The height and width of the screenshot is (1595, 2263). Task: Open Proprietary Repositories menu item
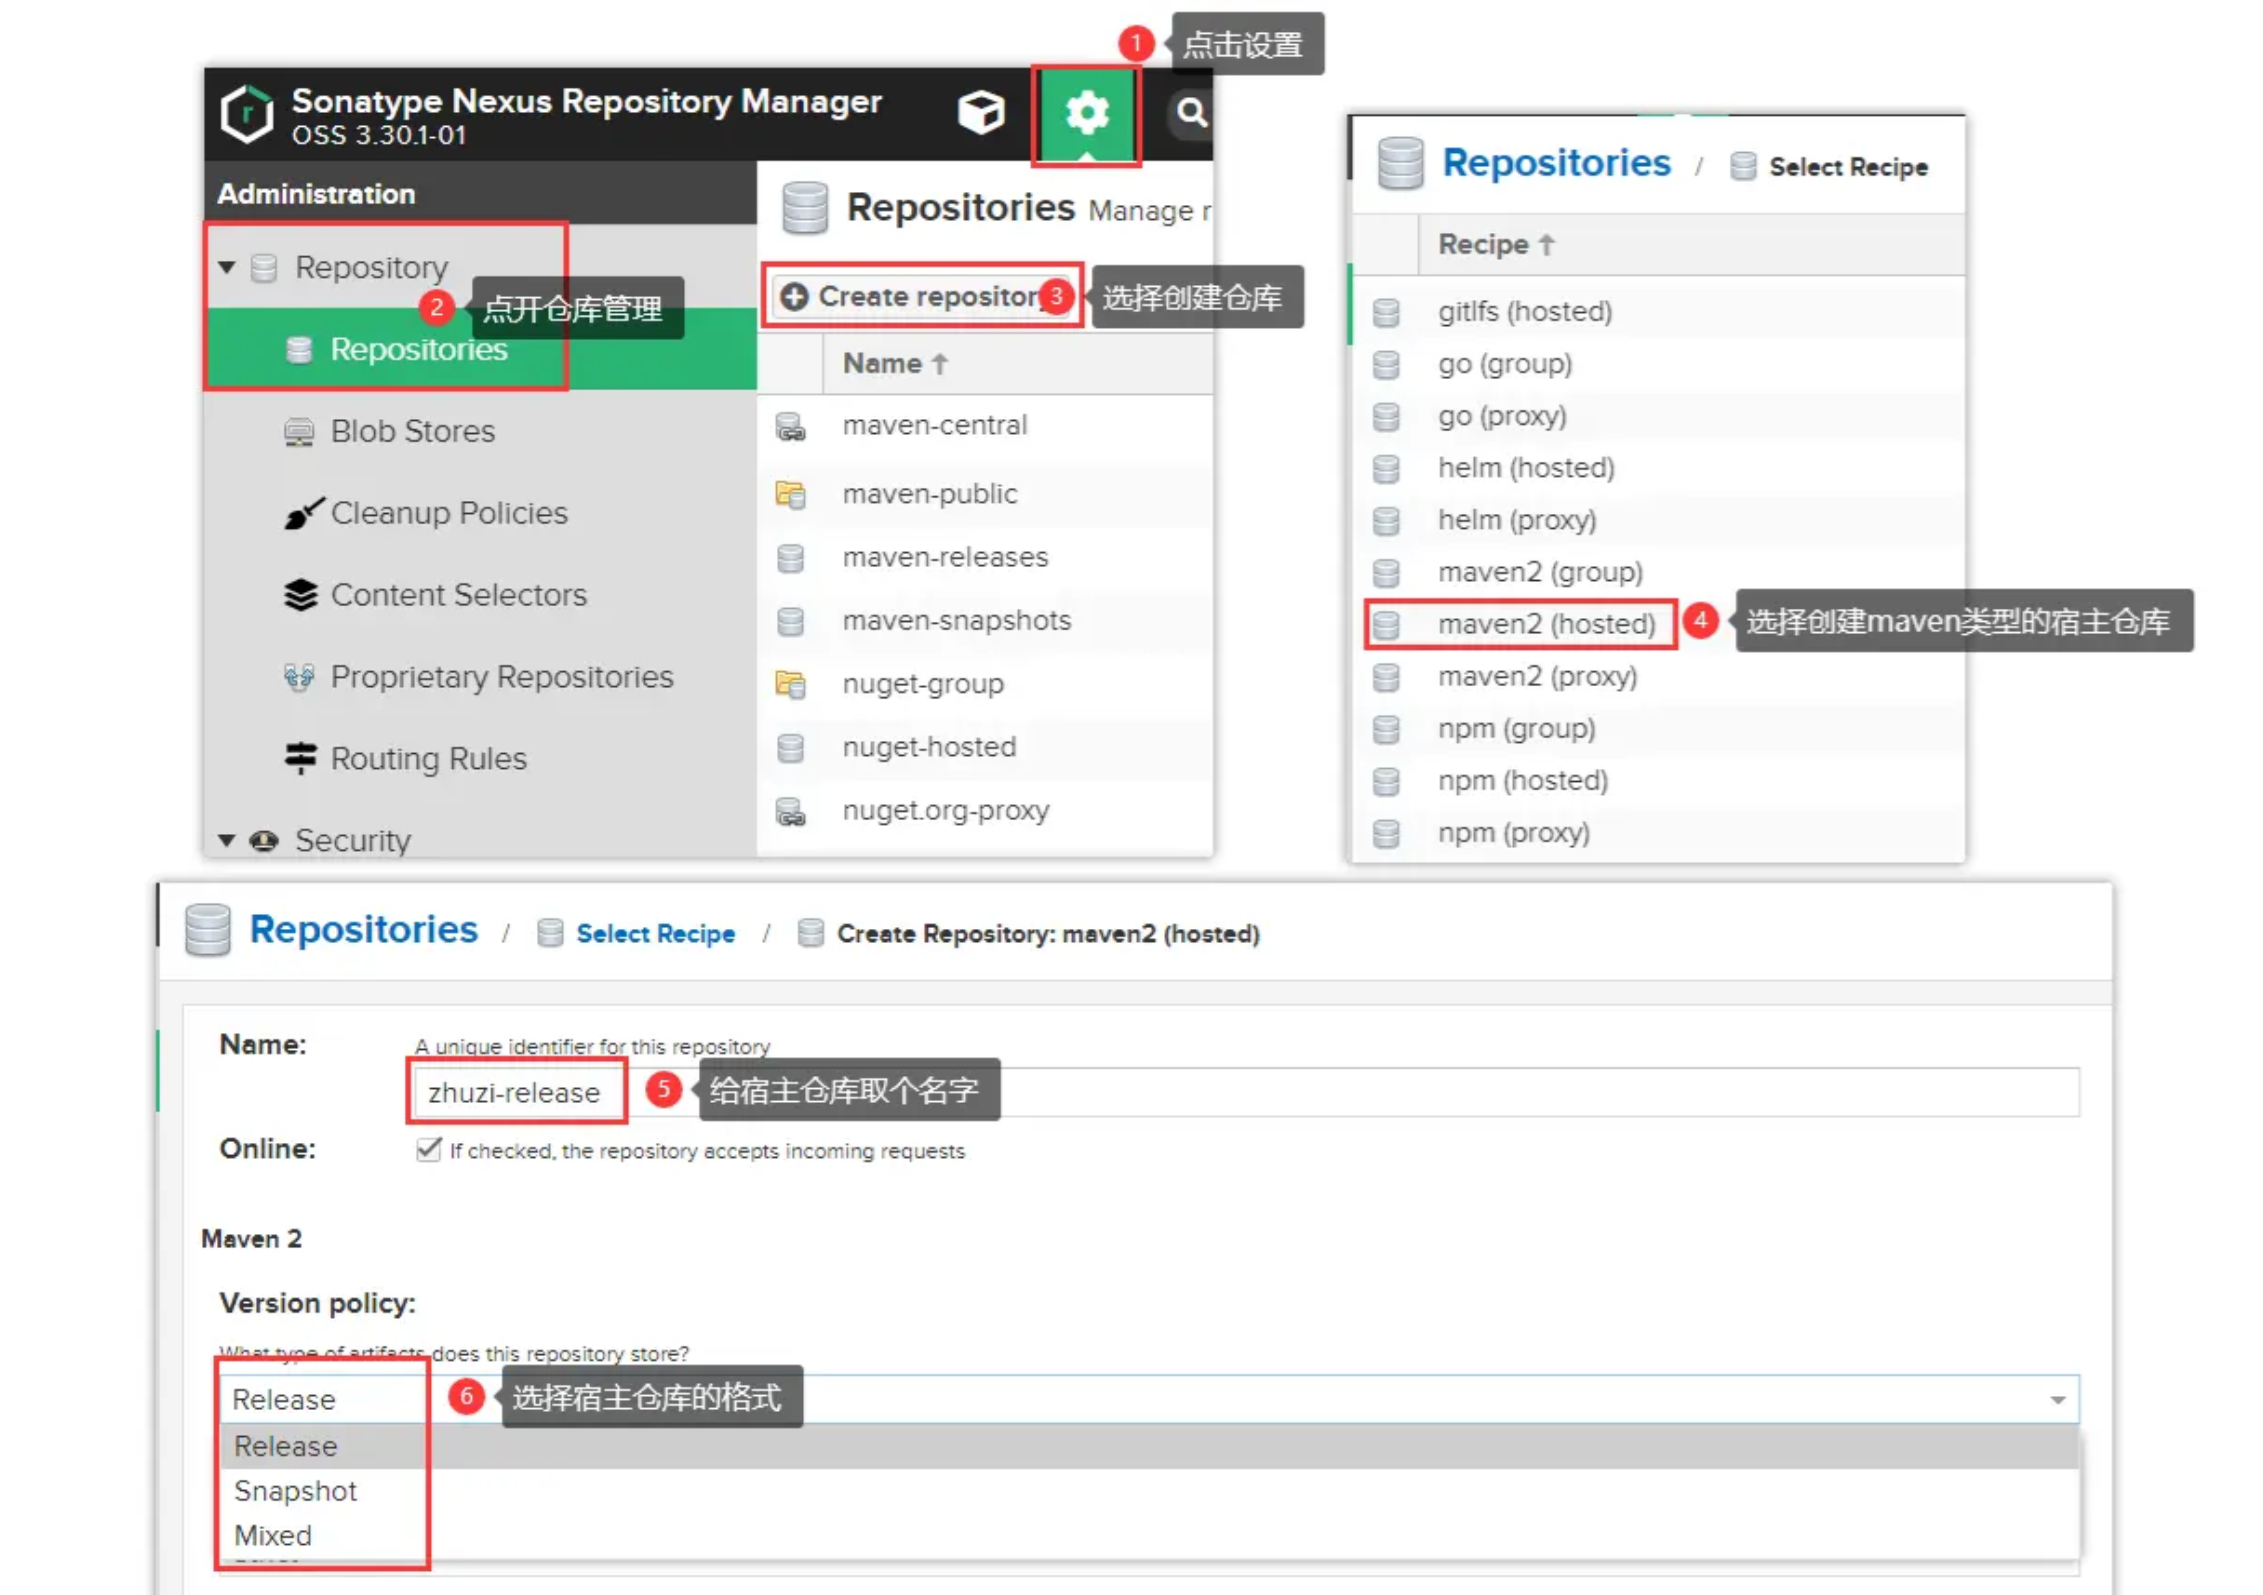pyautogui.click(x=481, y=677)
